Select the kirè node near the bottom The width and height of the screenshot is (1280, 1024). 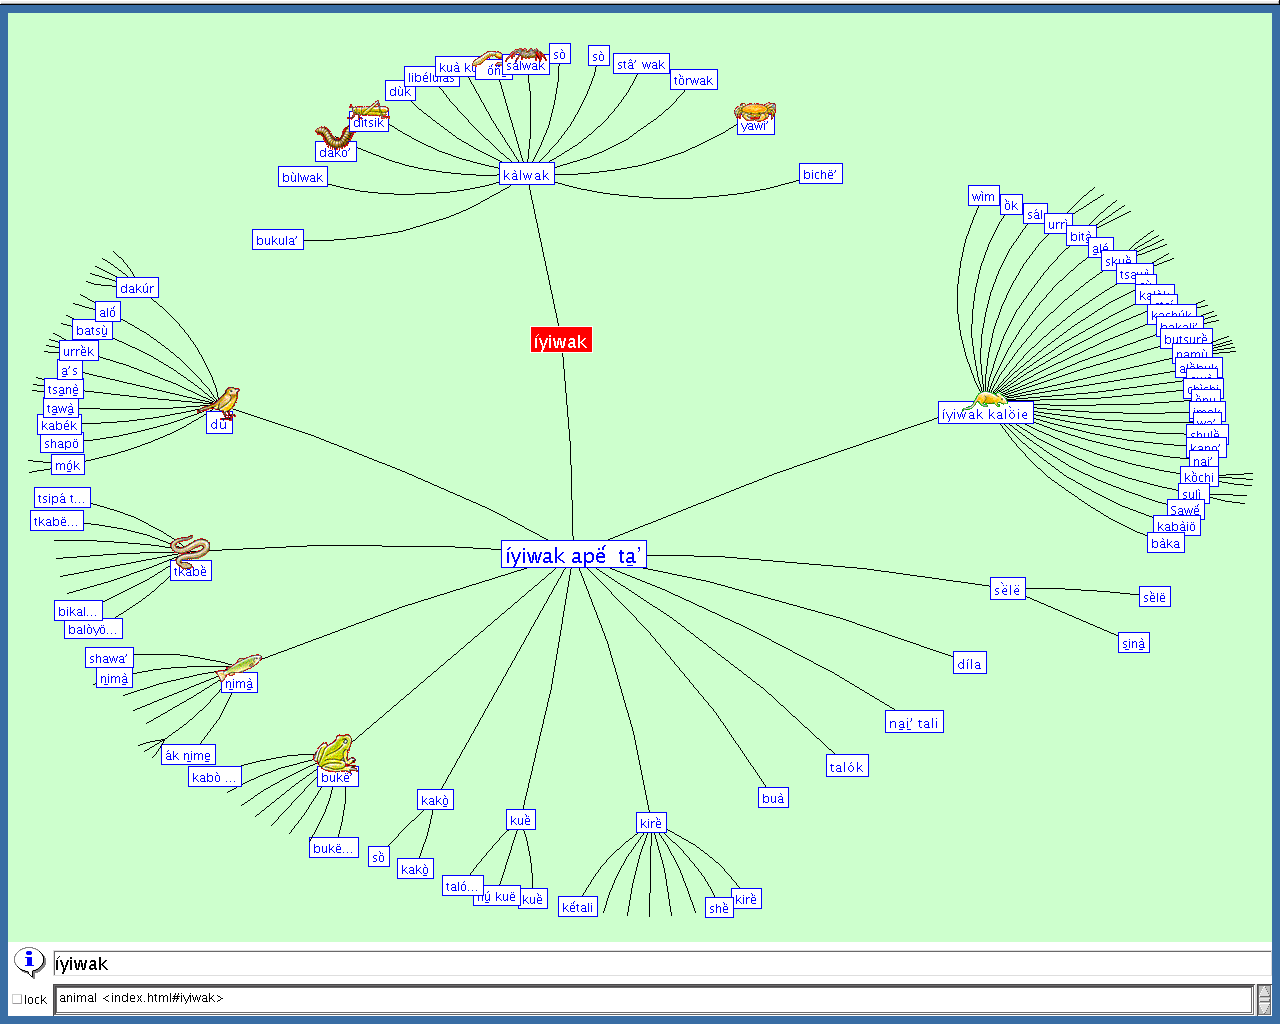(x=652, y=821)
